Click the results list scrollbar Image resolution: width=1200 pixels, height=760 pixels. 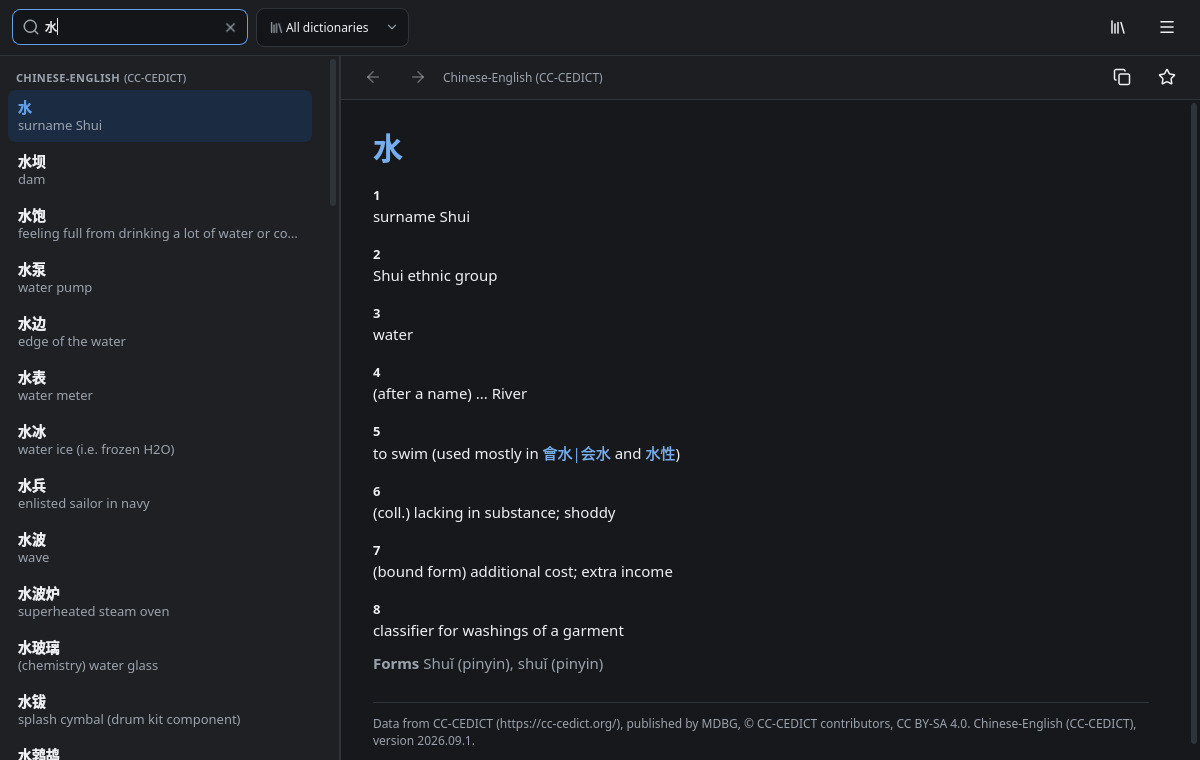pyautogui.click(x=334, y=132)
